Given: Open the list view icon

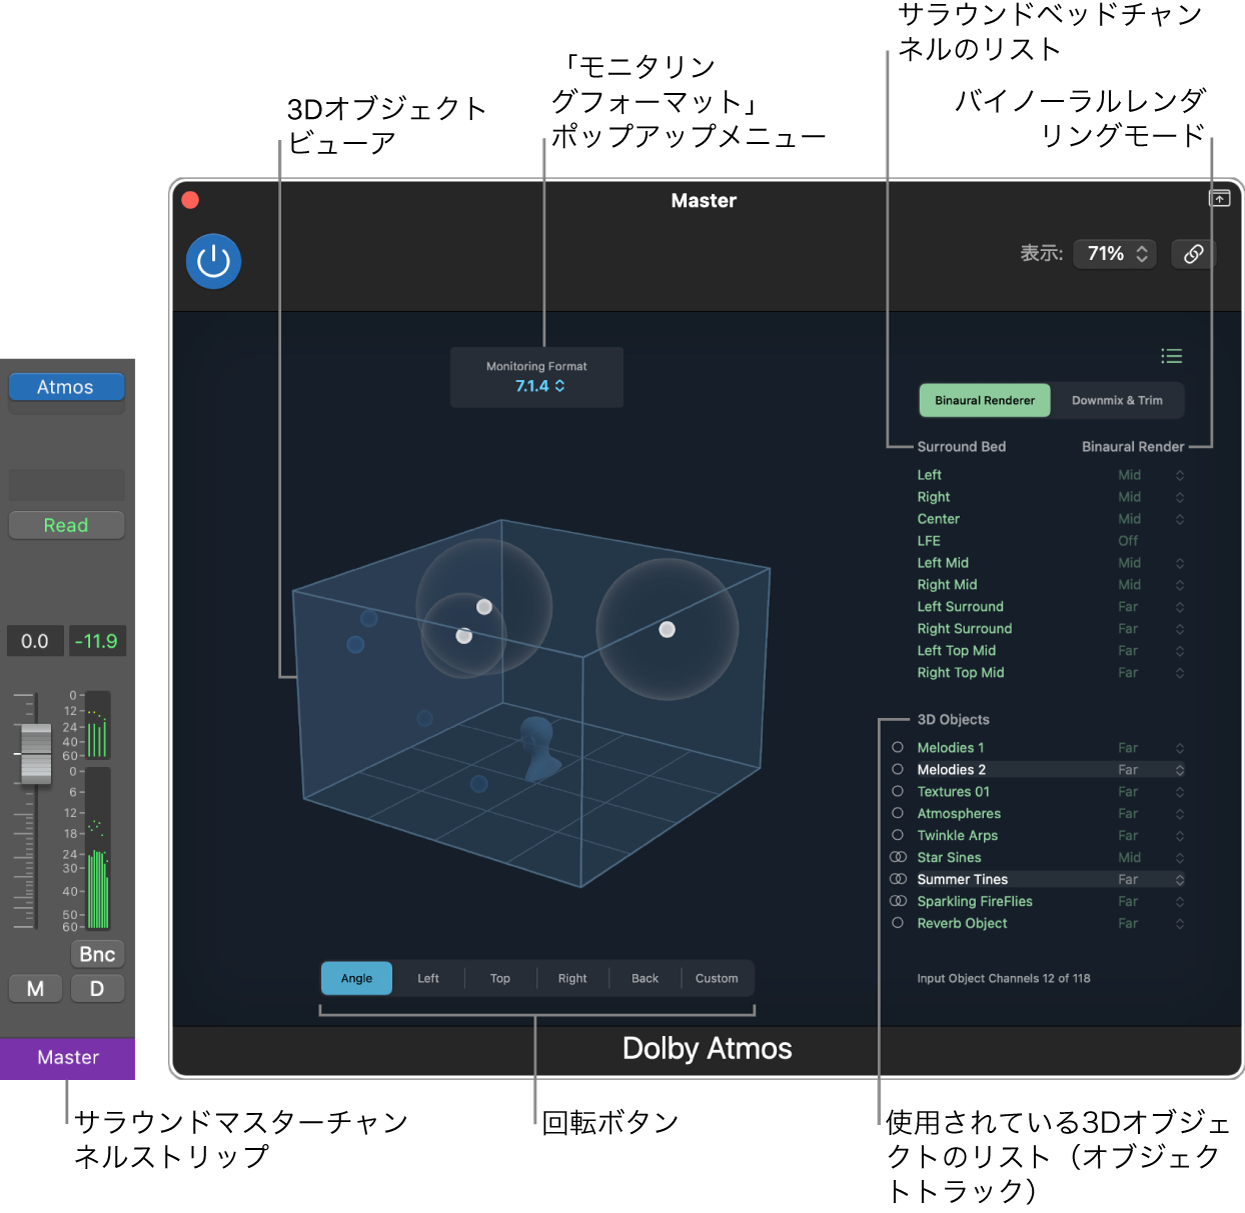Looking at the screenshot, I should 1171,356.
